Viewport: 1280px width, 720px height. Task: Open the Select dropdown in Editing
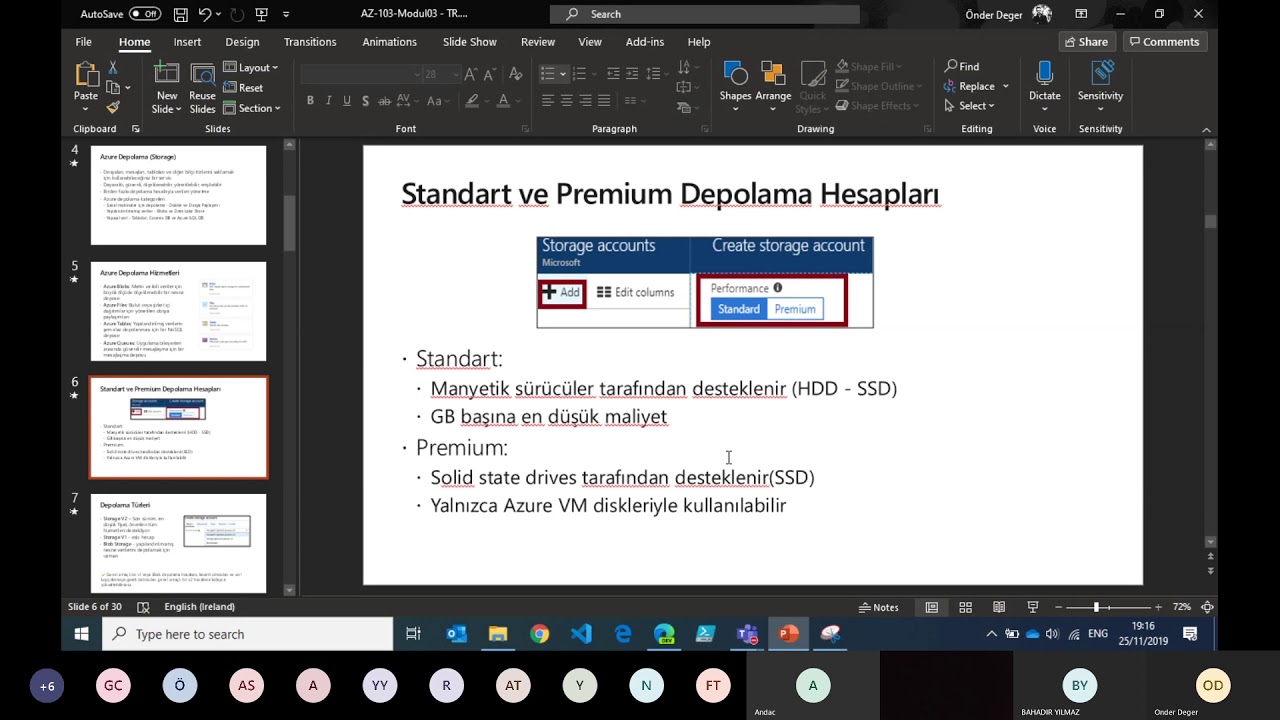pyautogui.click(x=969, y=106)
